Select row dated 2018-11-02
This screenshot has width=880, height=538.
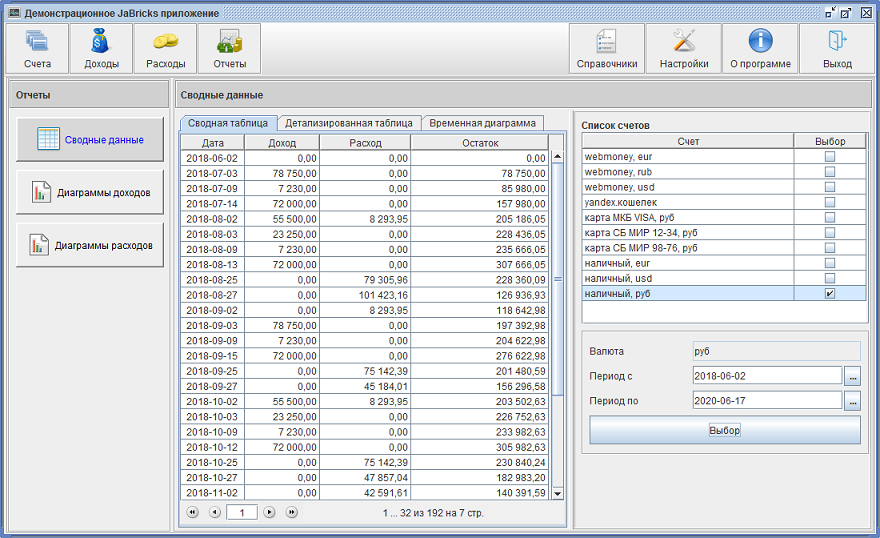pos(364,493)
